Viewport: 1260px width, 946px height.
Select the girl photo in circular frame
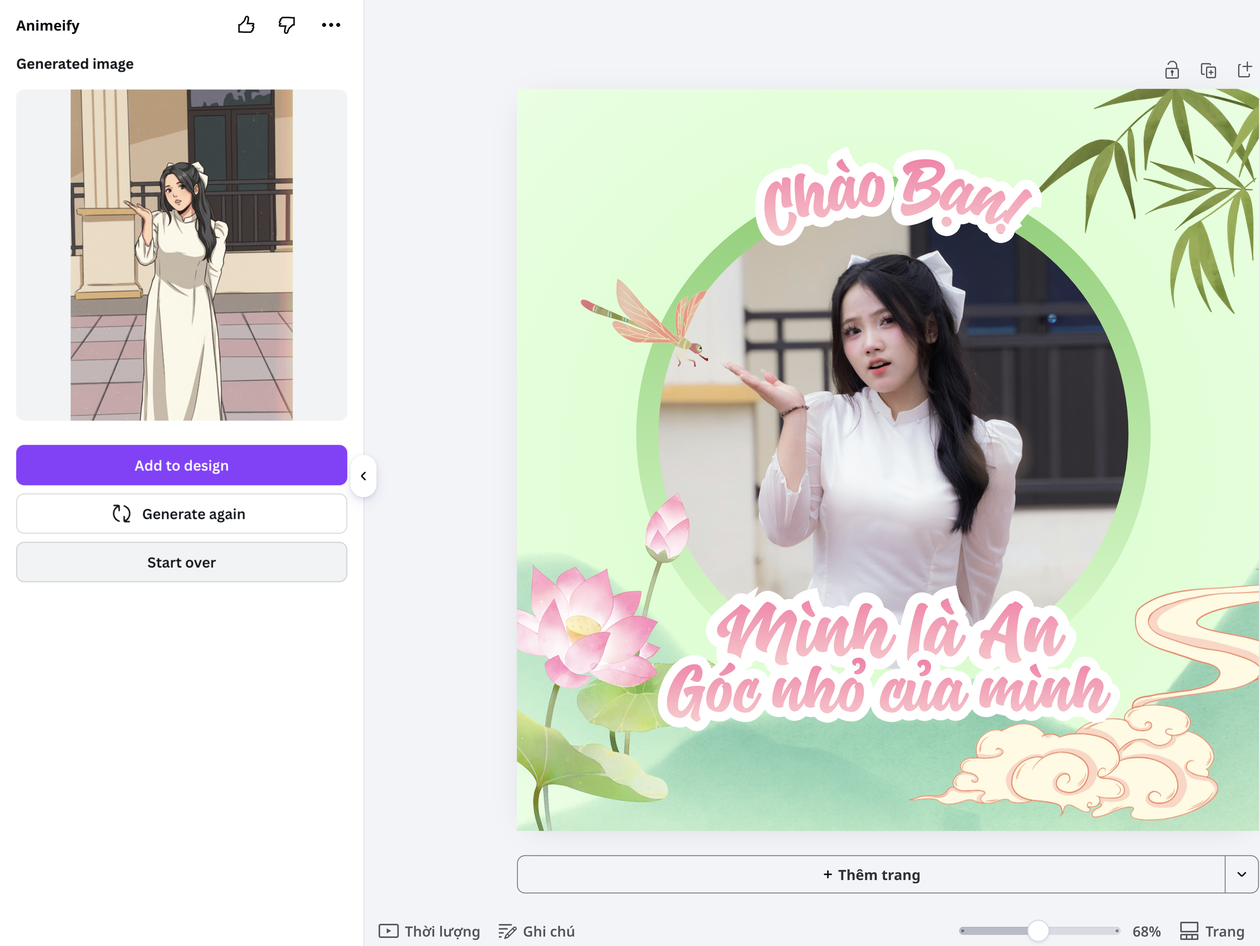(893, 433)
